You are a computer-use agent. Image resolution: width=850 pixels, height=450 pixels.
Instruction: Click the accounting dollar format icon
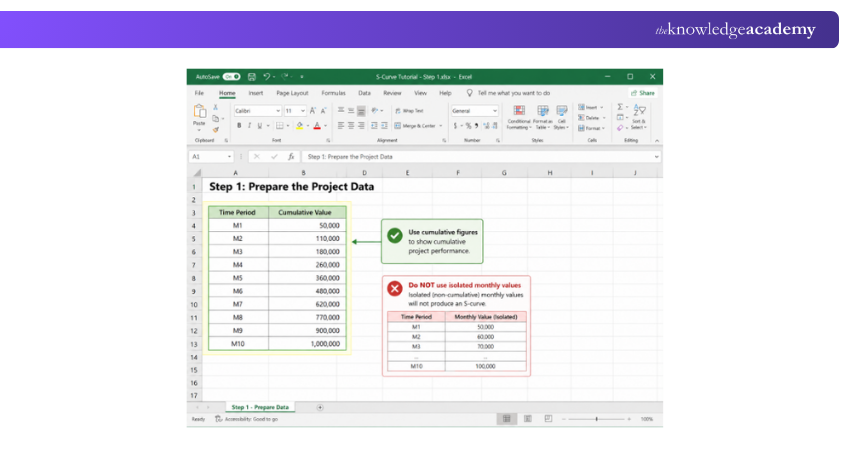455,126
